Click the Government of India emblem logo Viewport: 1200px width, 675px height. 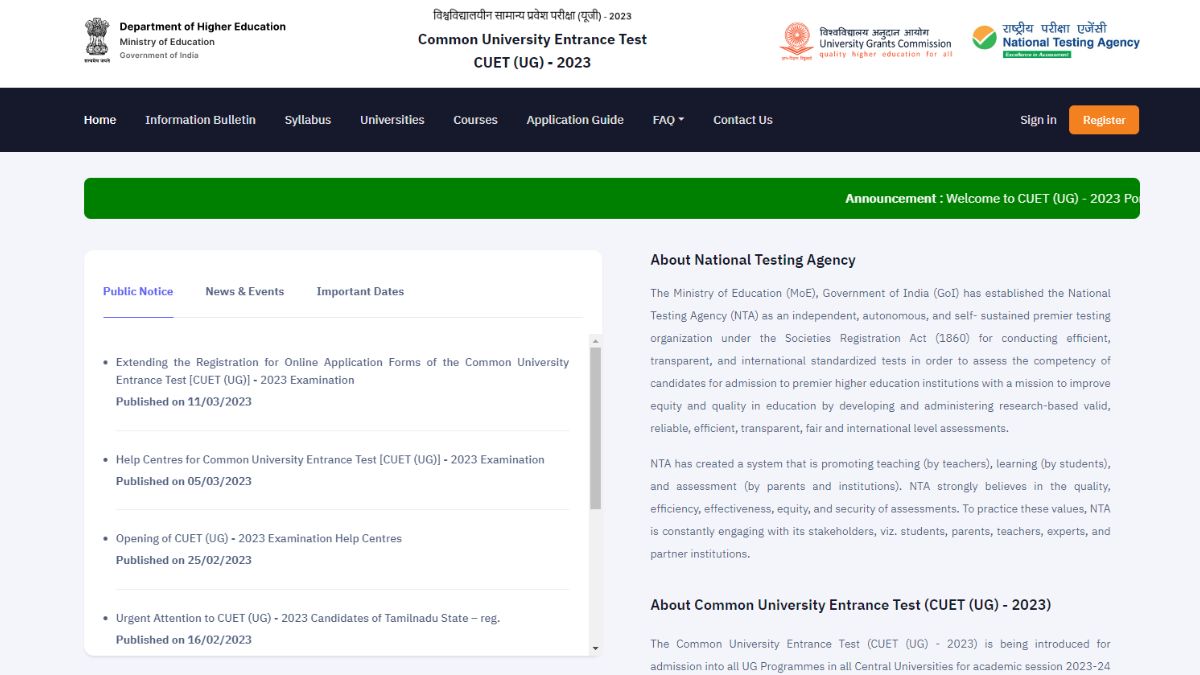97,40
